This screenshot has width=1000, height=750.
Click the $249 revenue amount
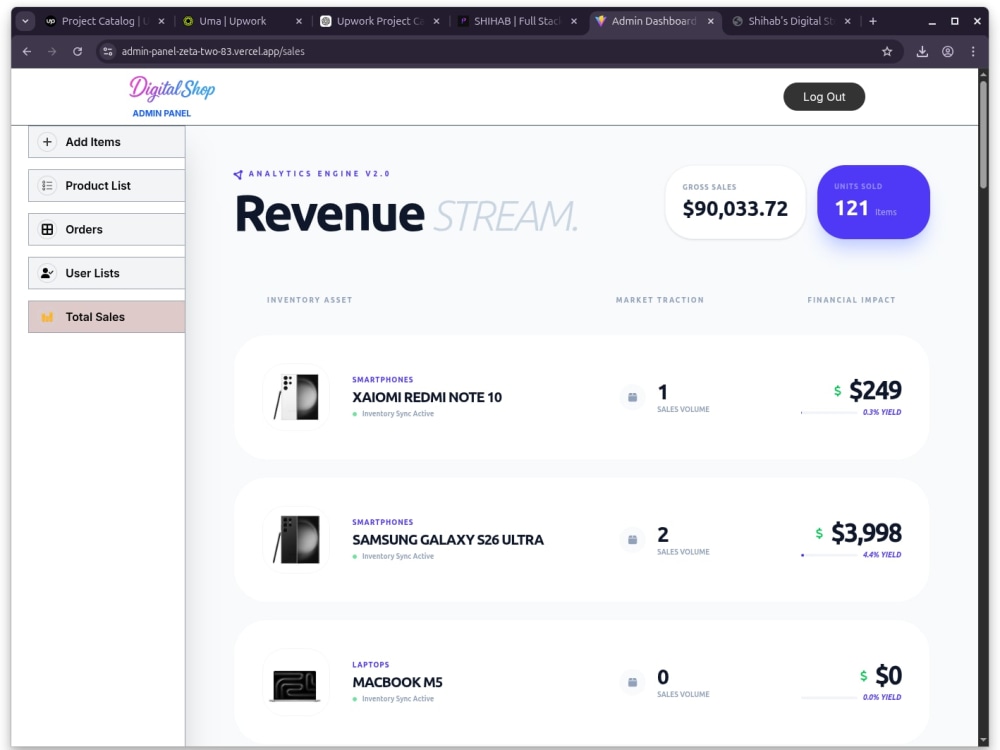coord(875,390)
